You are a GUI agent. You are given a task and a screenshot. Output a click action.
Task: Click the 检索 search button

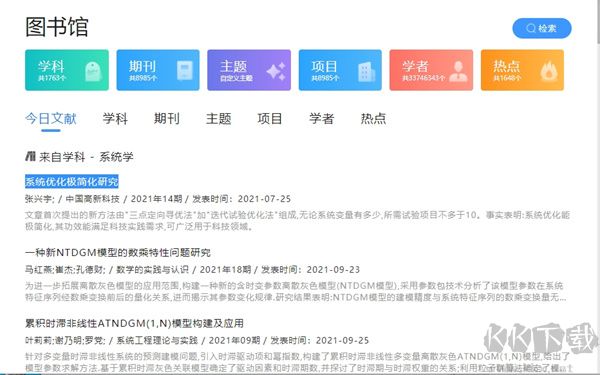coord(542,28)
